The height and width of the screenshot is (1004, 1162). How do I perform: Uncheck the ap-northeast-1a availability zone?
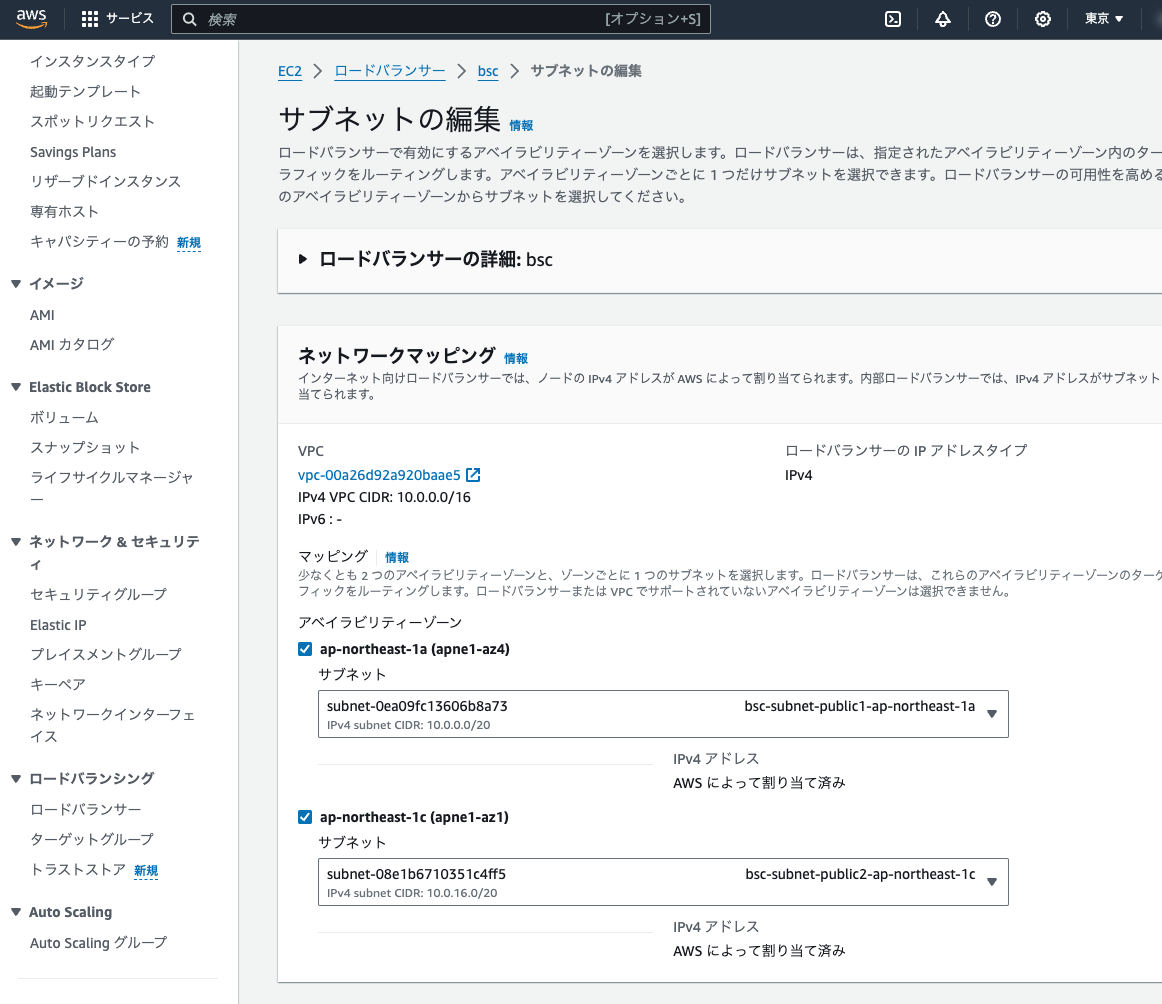(x=304, y=648)
